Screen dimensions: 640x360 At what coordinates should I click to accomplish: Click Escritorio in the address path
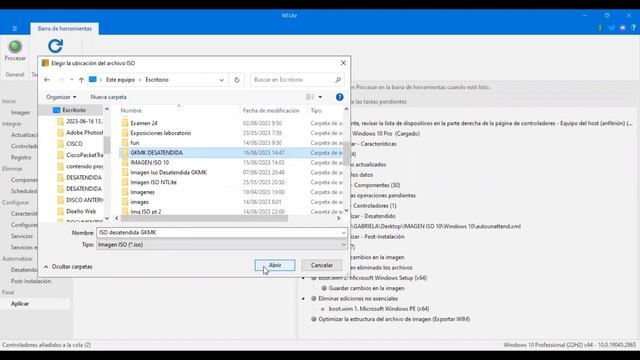tap(157, 80)
